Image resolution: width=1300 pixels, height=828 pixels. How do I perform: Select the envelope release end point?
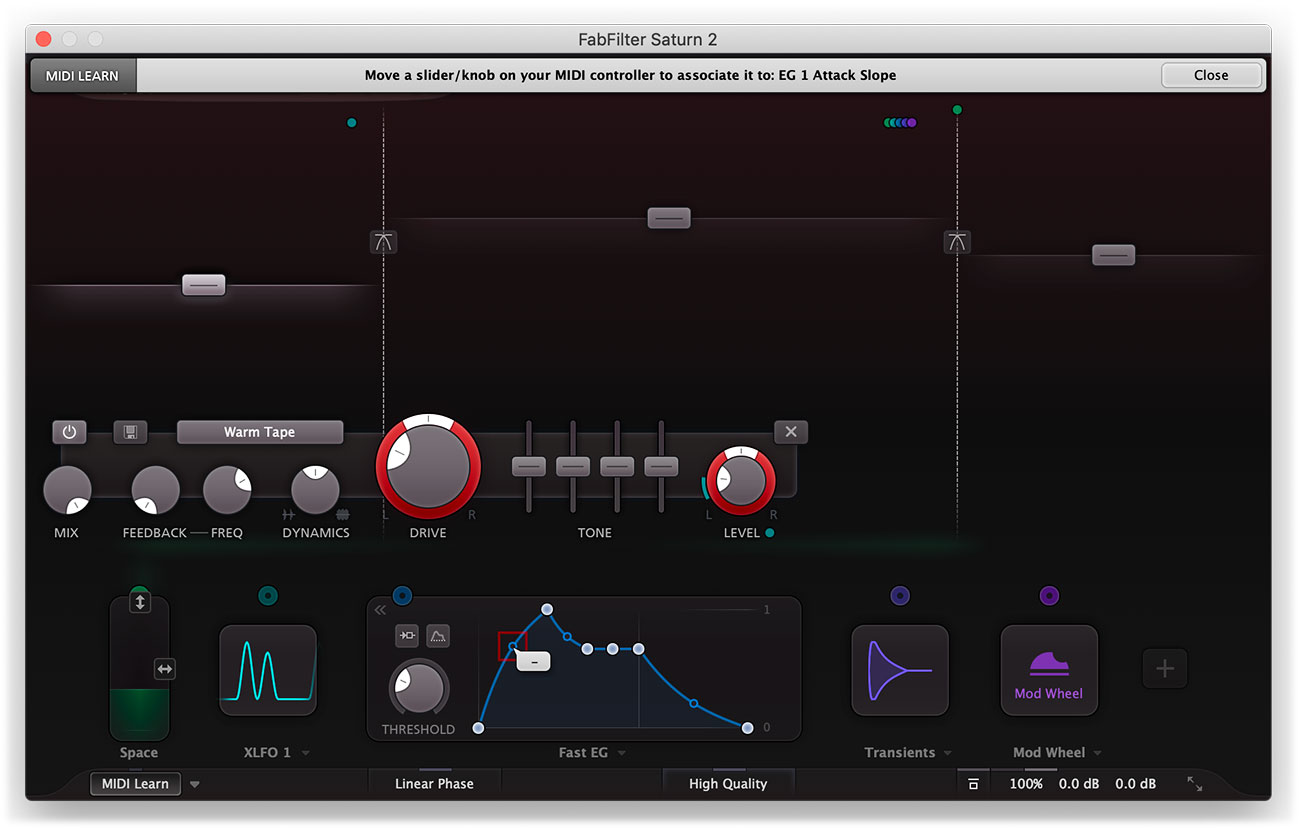747,728
